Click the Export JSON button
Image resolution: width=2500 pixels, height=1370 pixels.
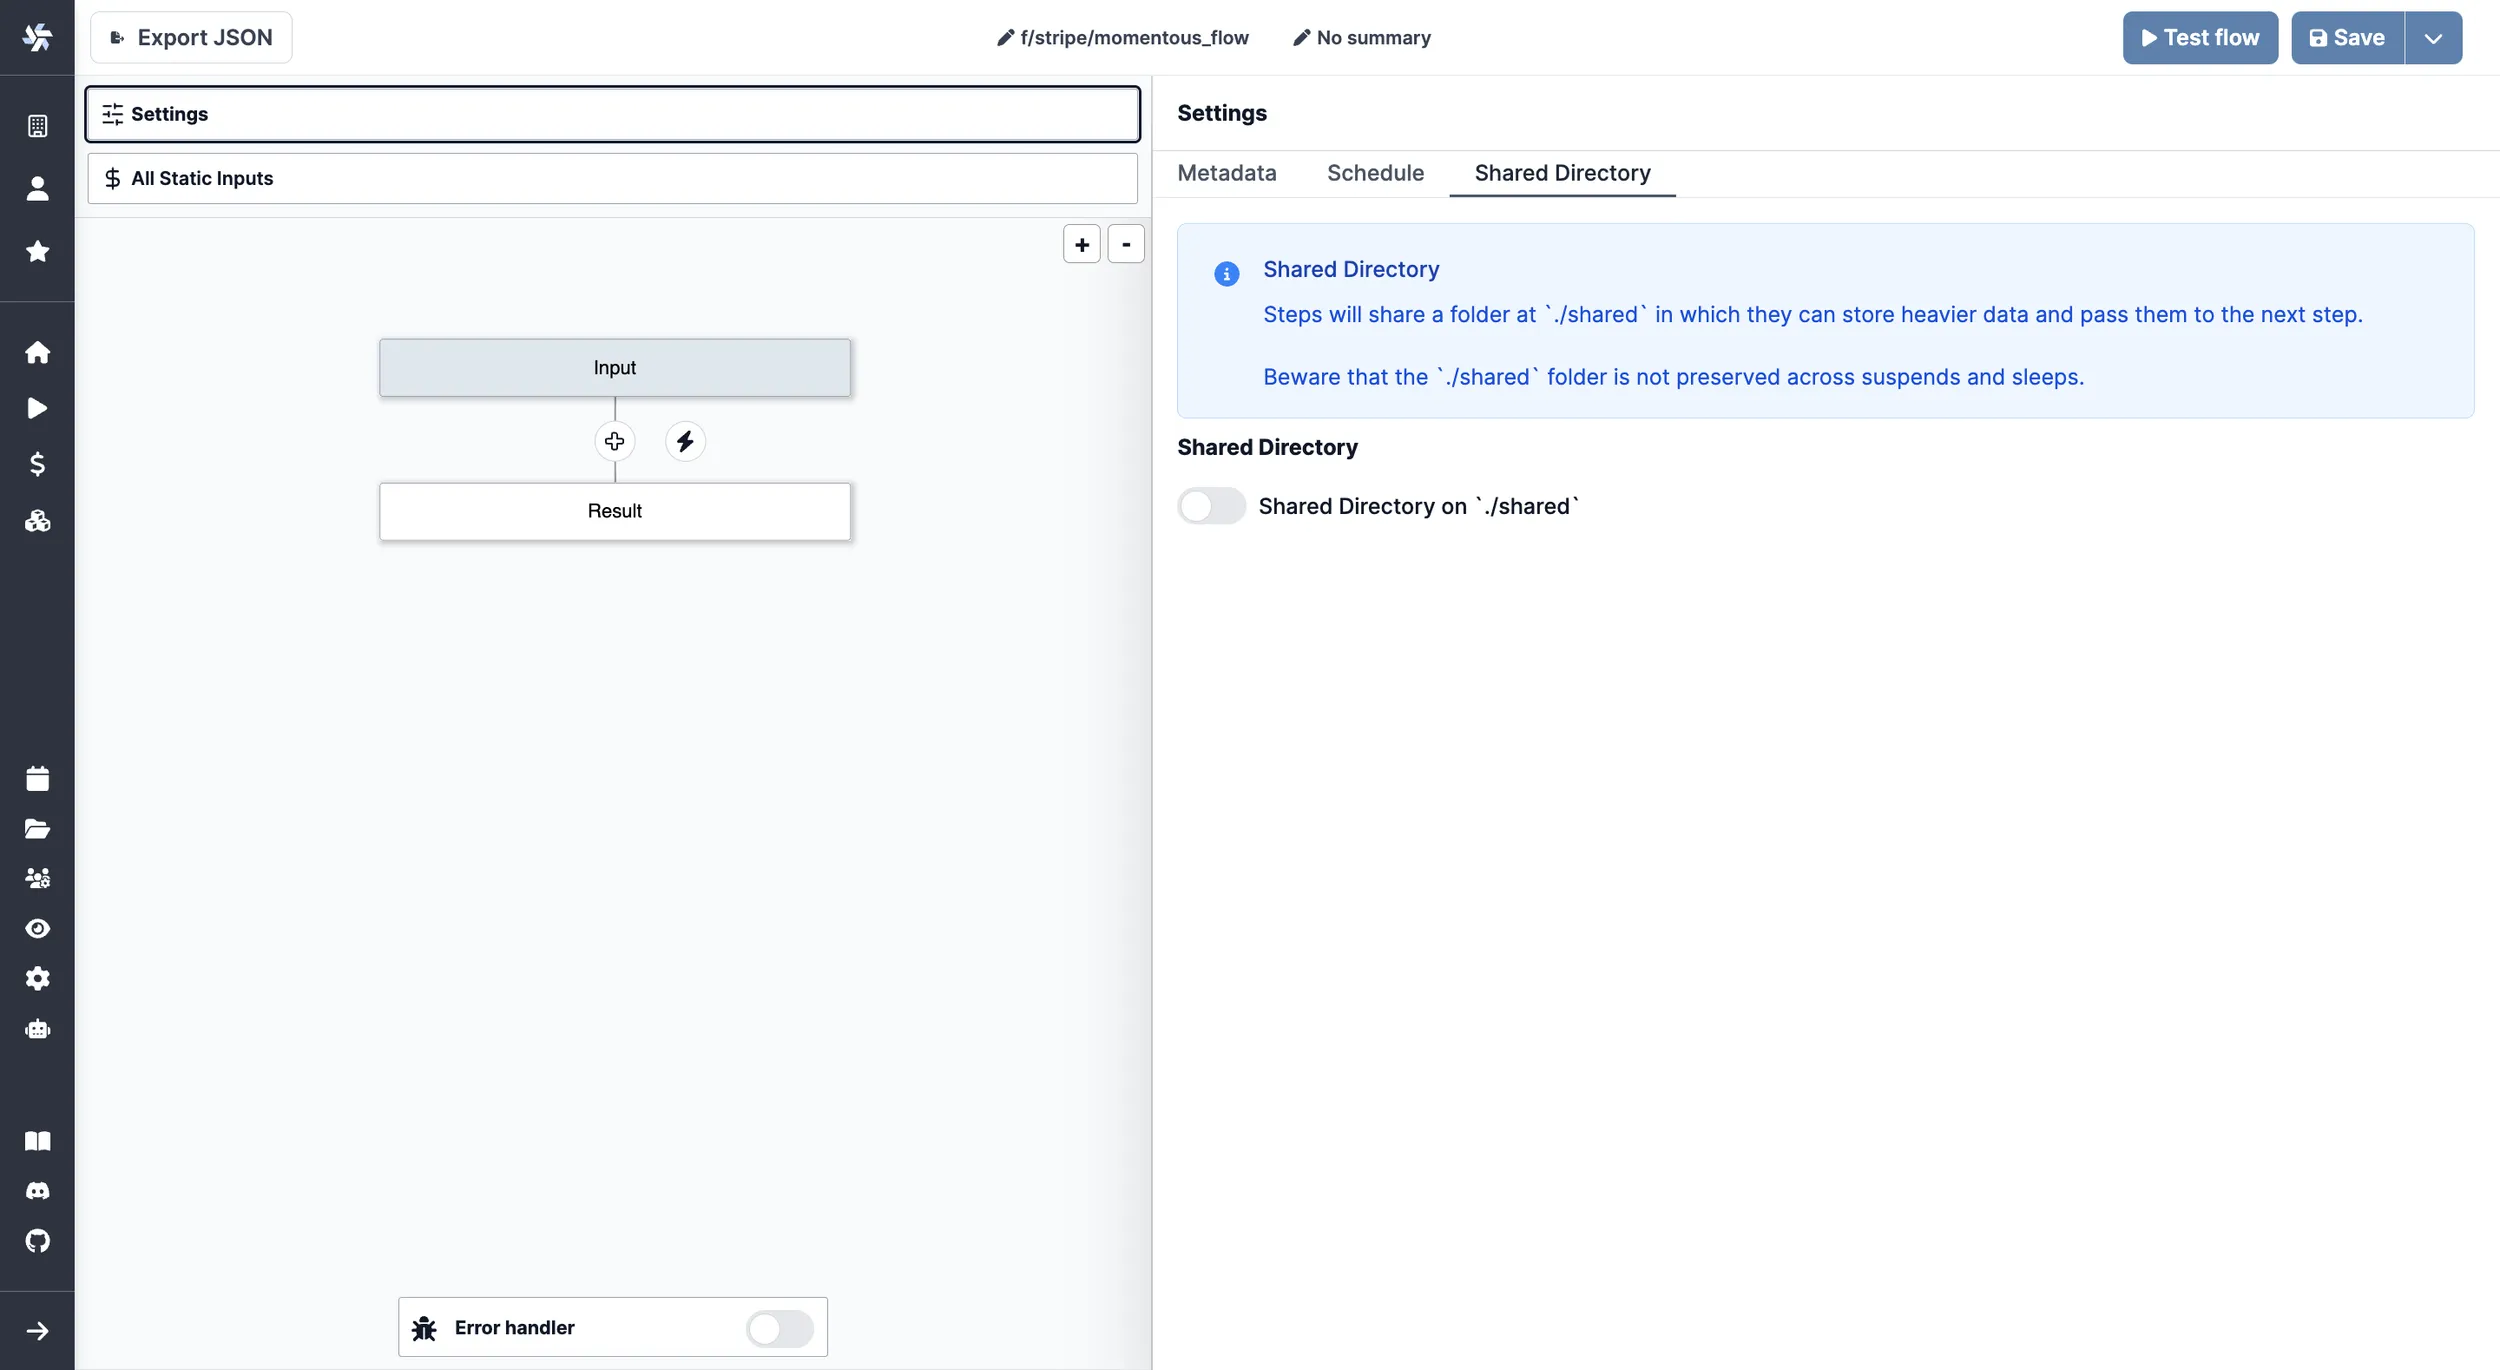pyautogui.click(x=190, y=37)
